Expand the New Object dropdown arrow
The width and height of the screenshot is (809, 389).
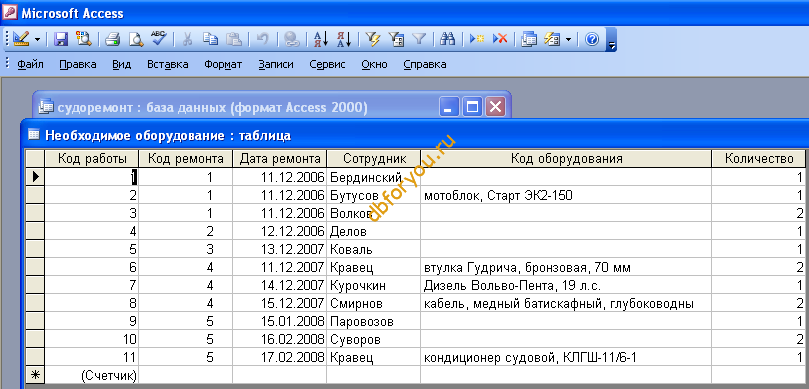568,39
